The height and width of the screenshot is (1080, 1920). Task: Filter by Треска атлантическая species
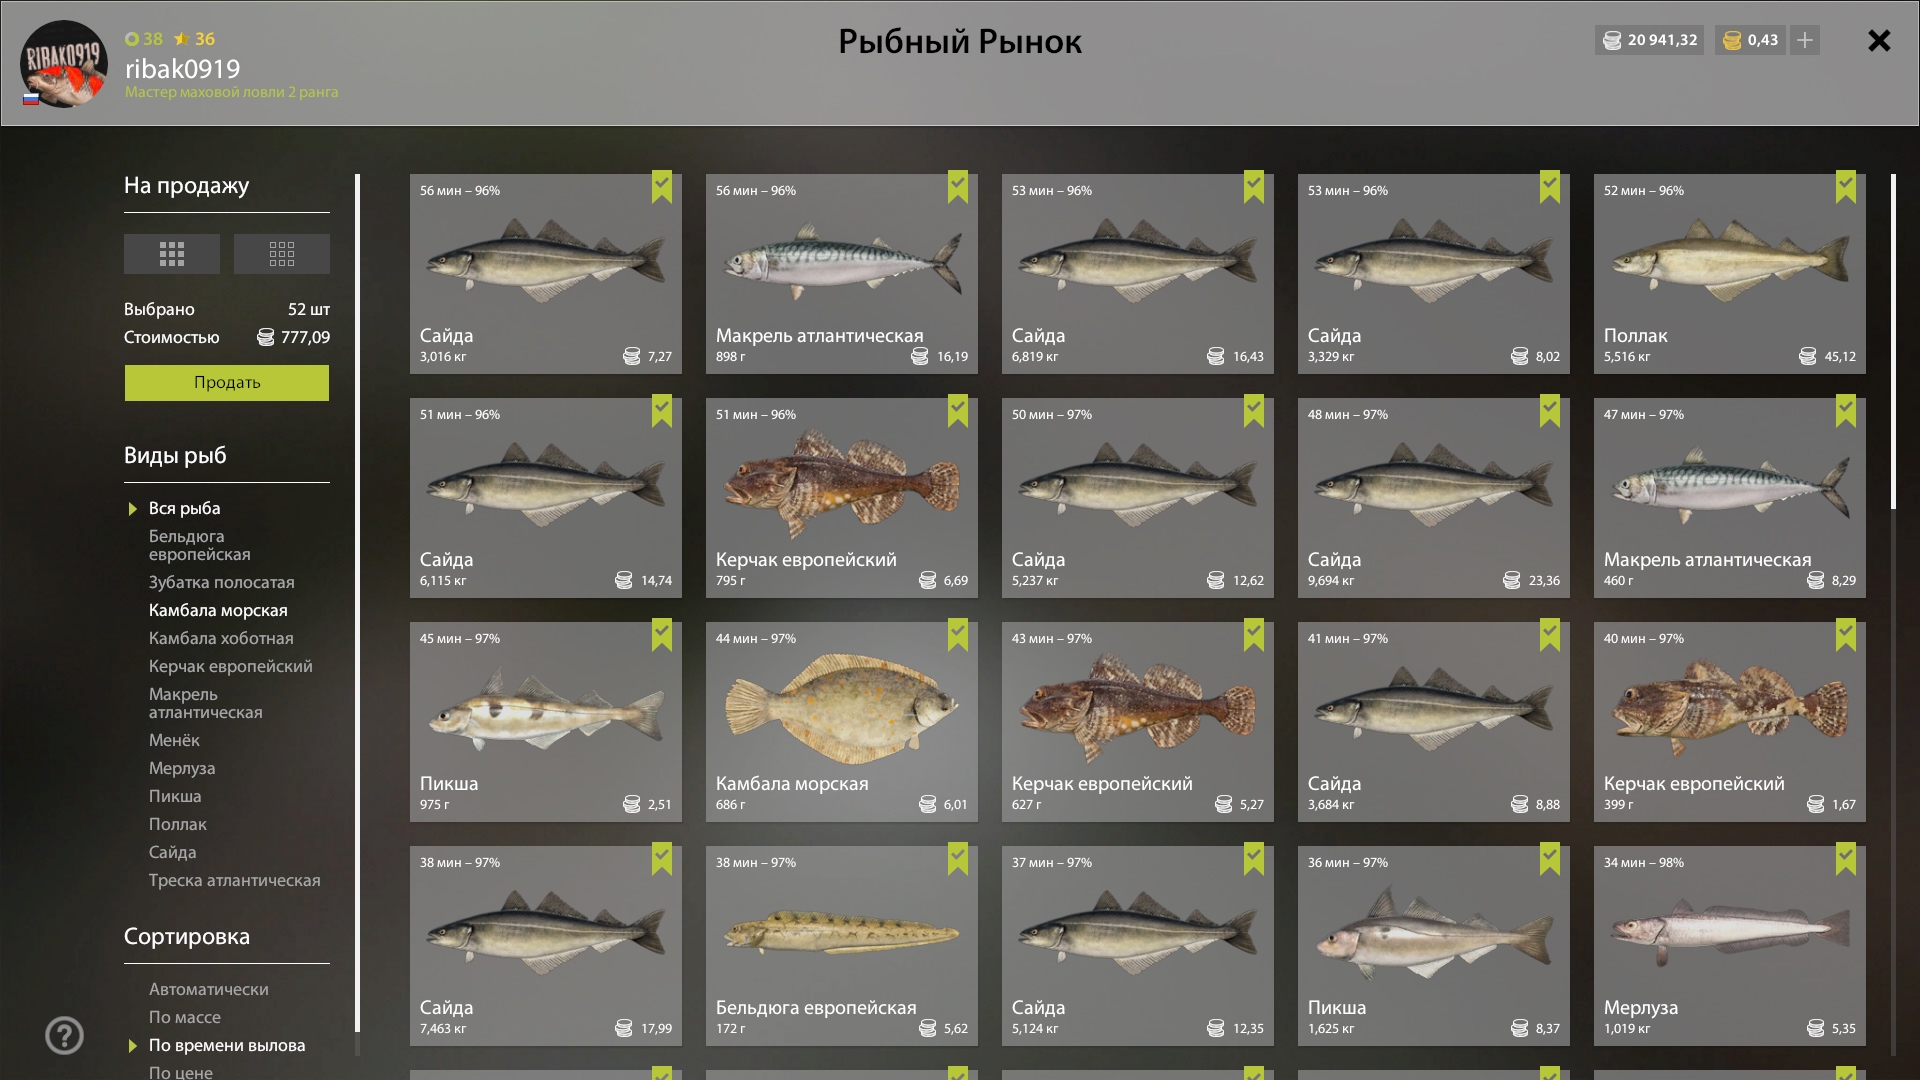235,880
